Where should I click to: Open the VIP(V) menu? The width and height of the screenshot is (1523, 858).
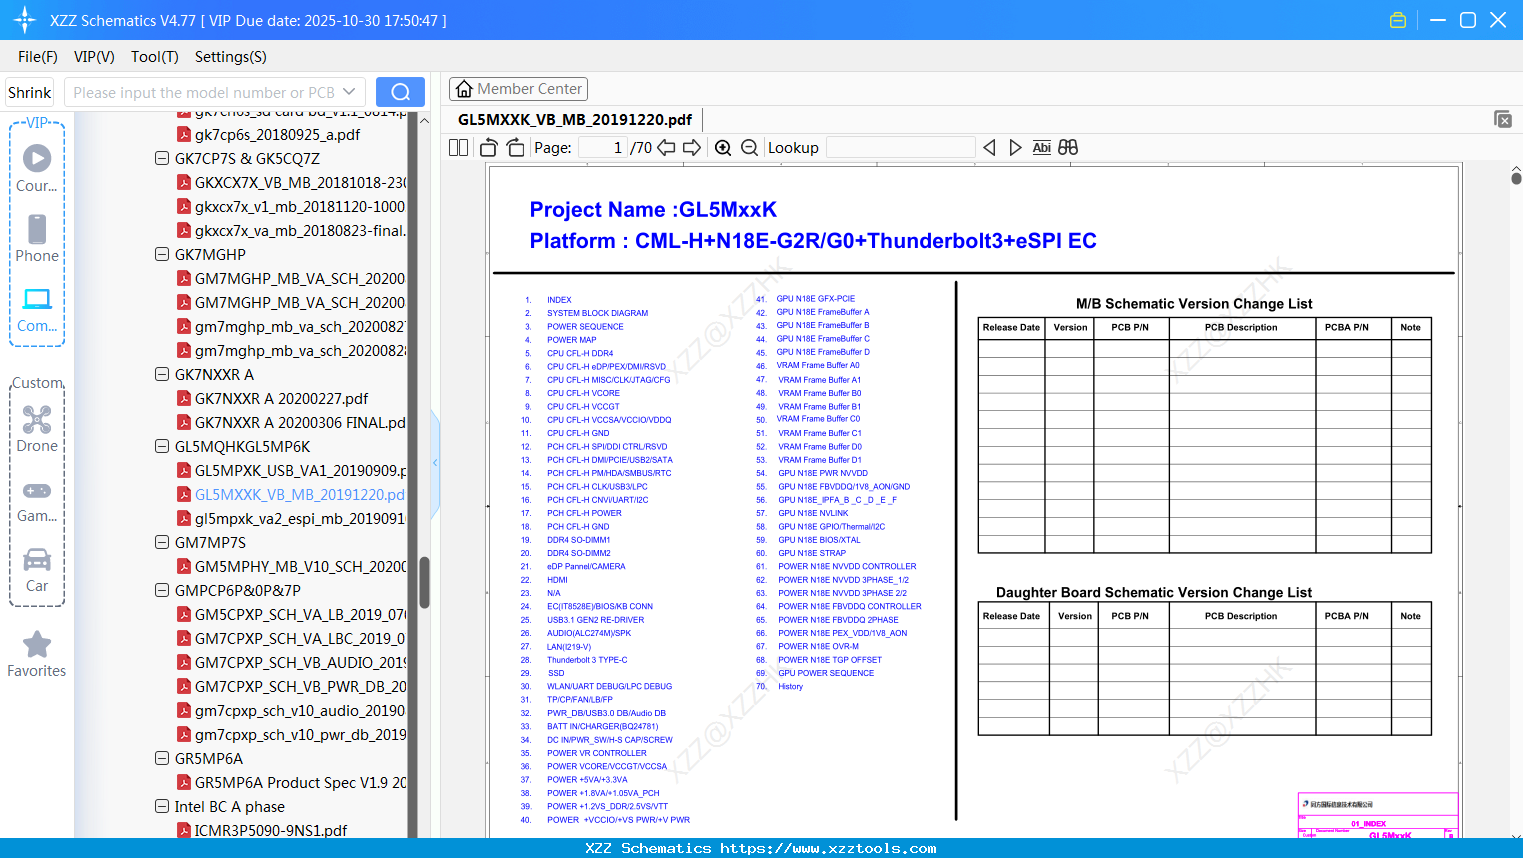tap(94, 57)
